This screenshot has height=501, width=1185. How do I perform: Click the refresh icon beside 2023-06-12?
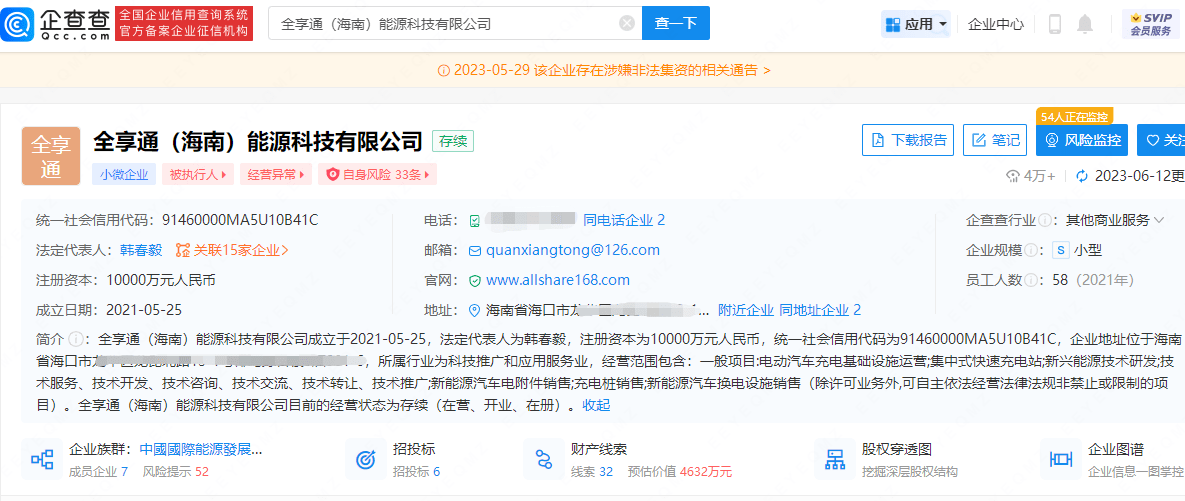click(1082, 176)
